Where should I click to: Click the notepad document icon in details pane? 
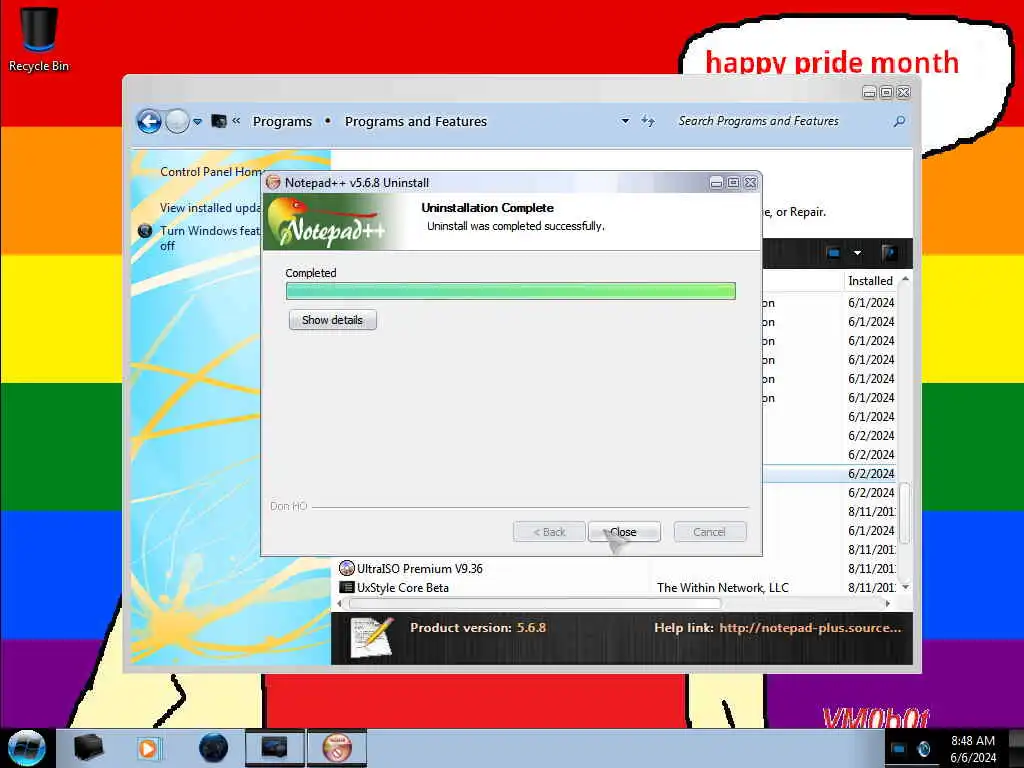click(372, 637)
